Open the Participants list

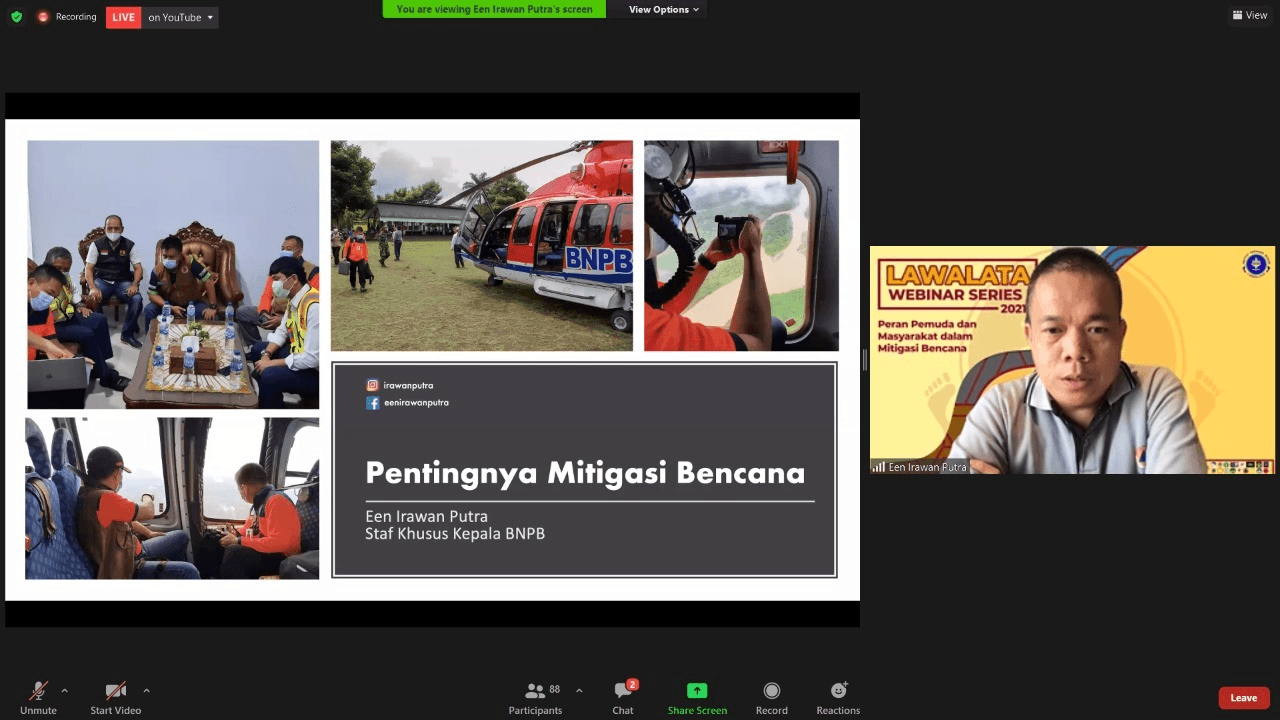(x=535, y=695)
